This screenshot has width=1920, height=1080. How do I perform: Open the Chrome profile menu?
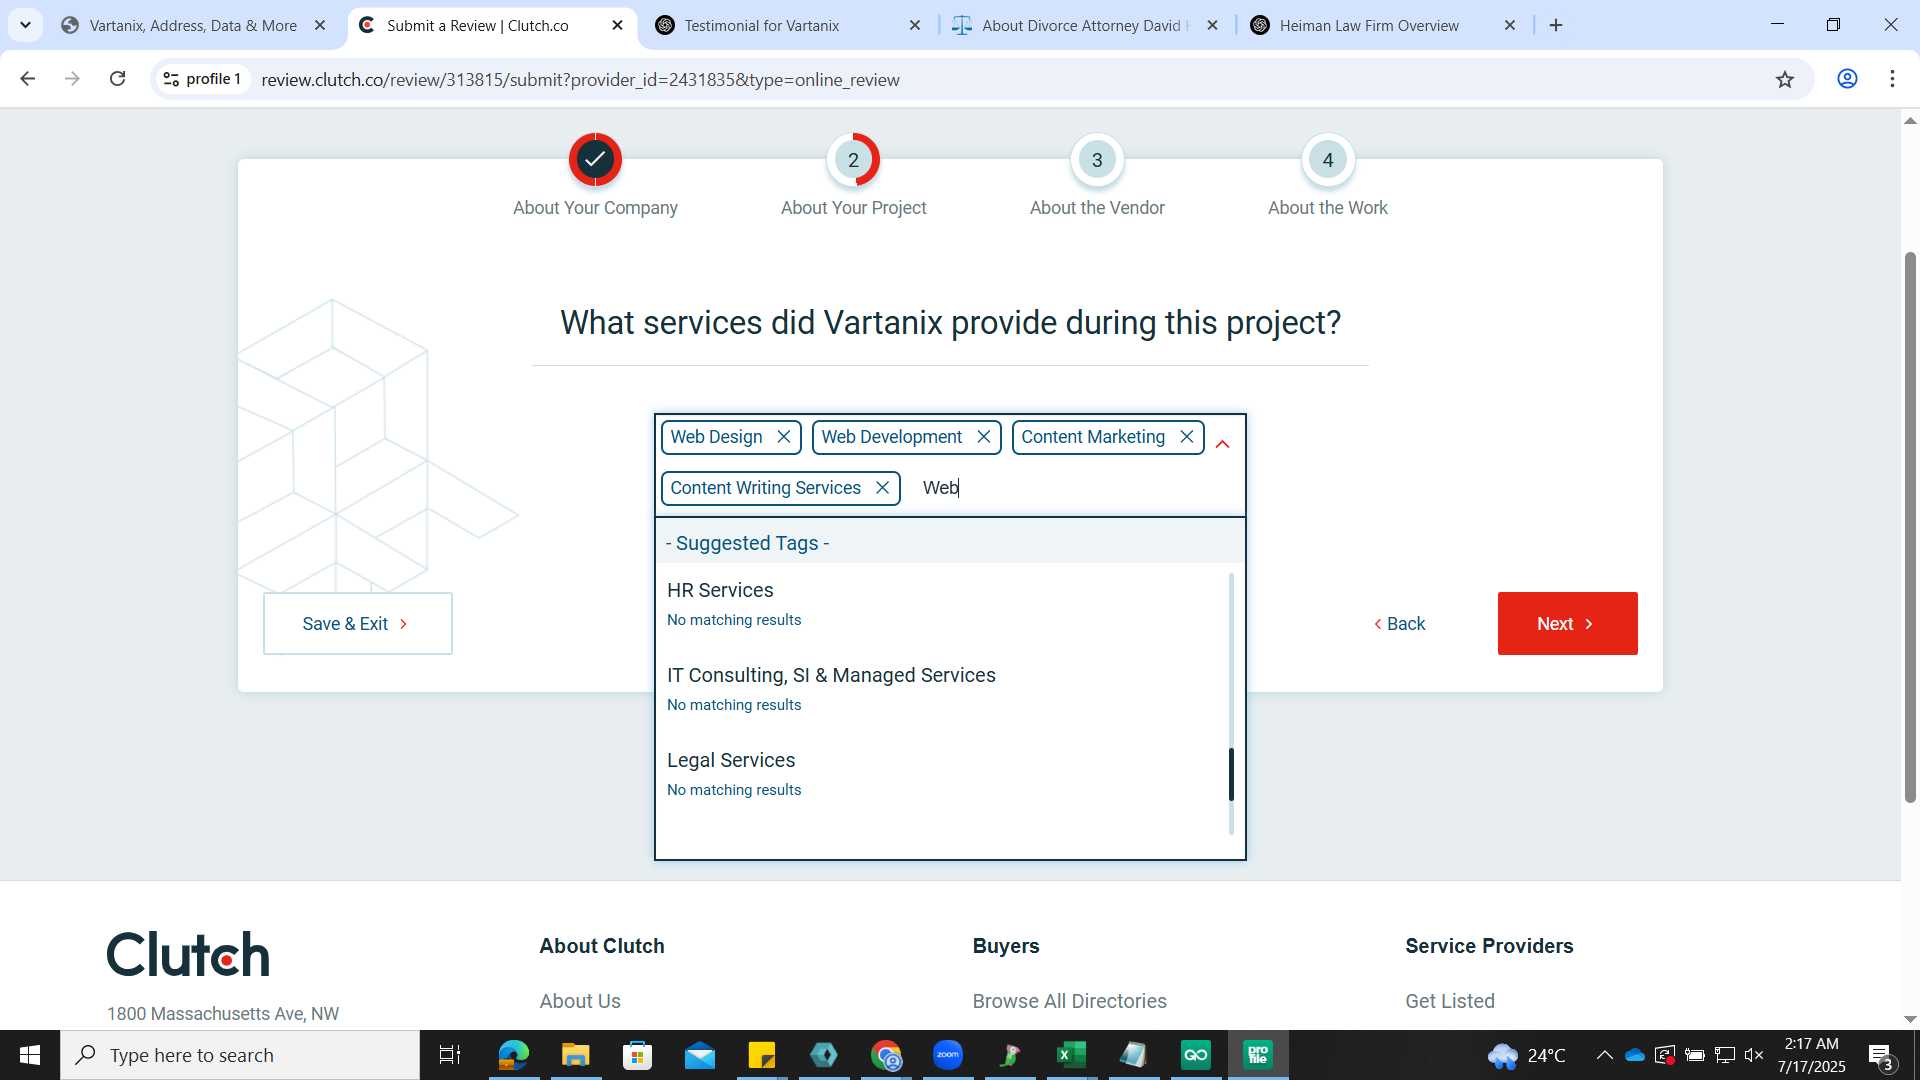[1847, 79]
